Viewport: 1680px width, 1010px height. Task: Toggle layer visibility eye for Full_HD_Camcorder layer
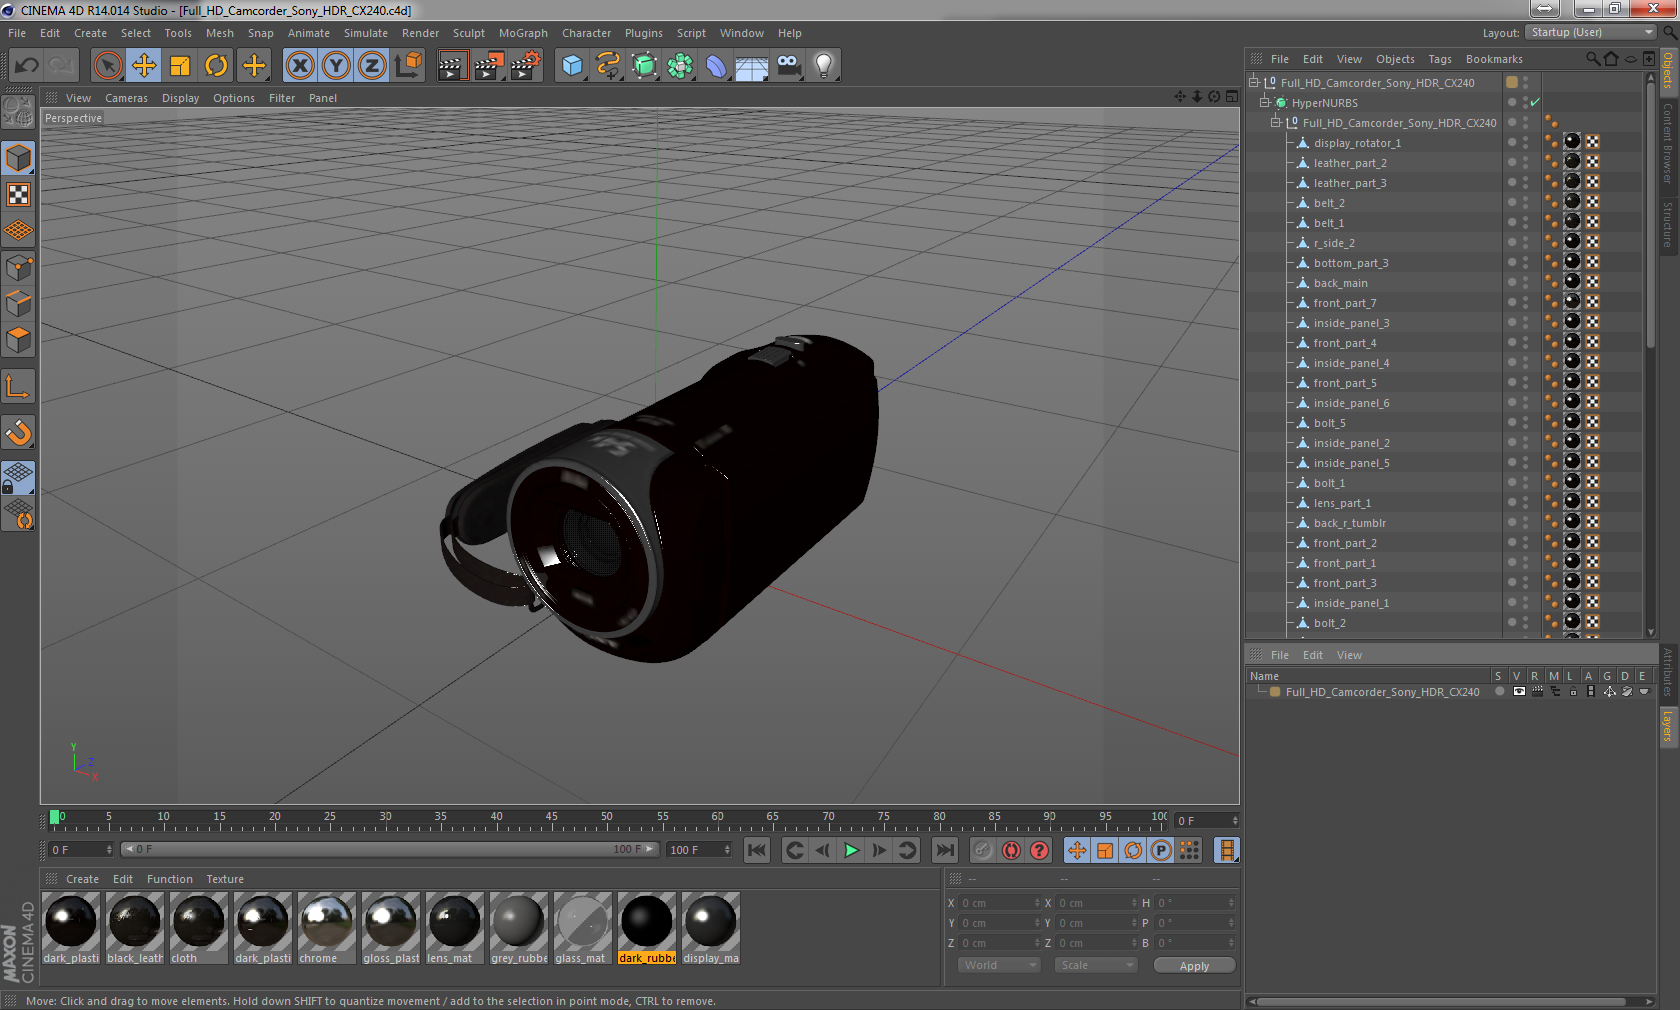(1519, 691)
